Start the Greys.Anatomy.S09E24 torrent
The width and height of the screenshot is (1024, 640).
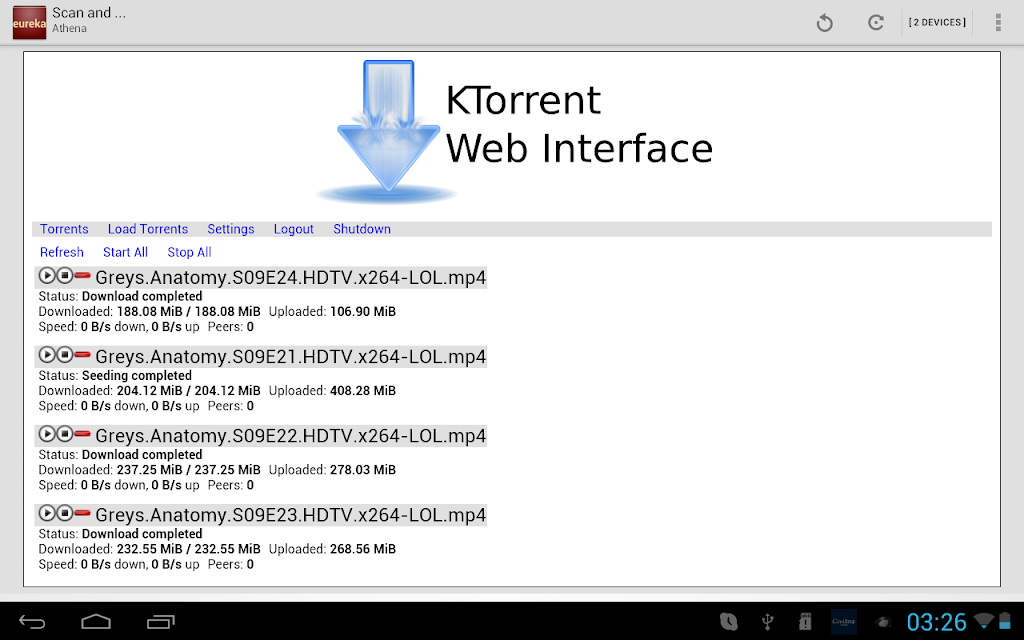47,276
